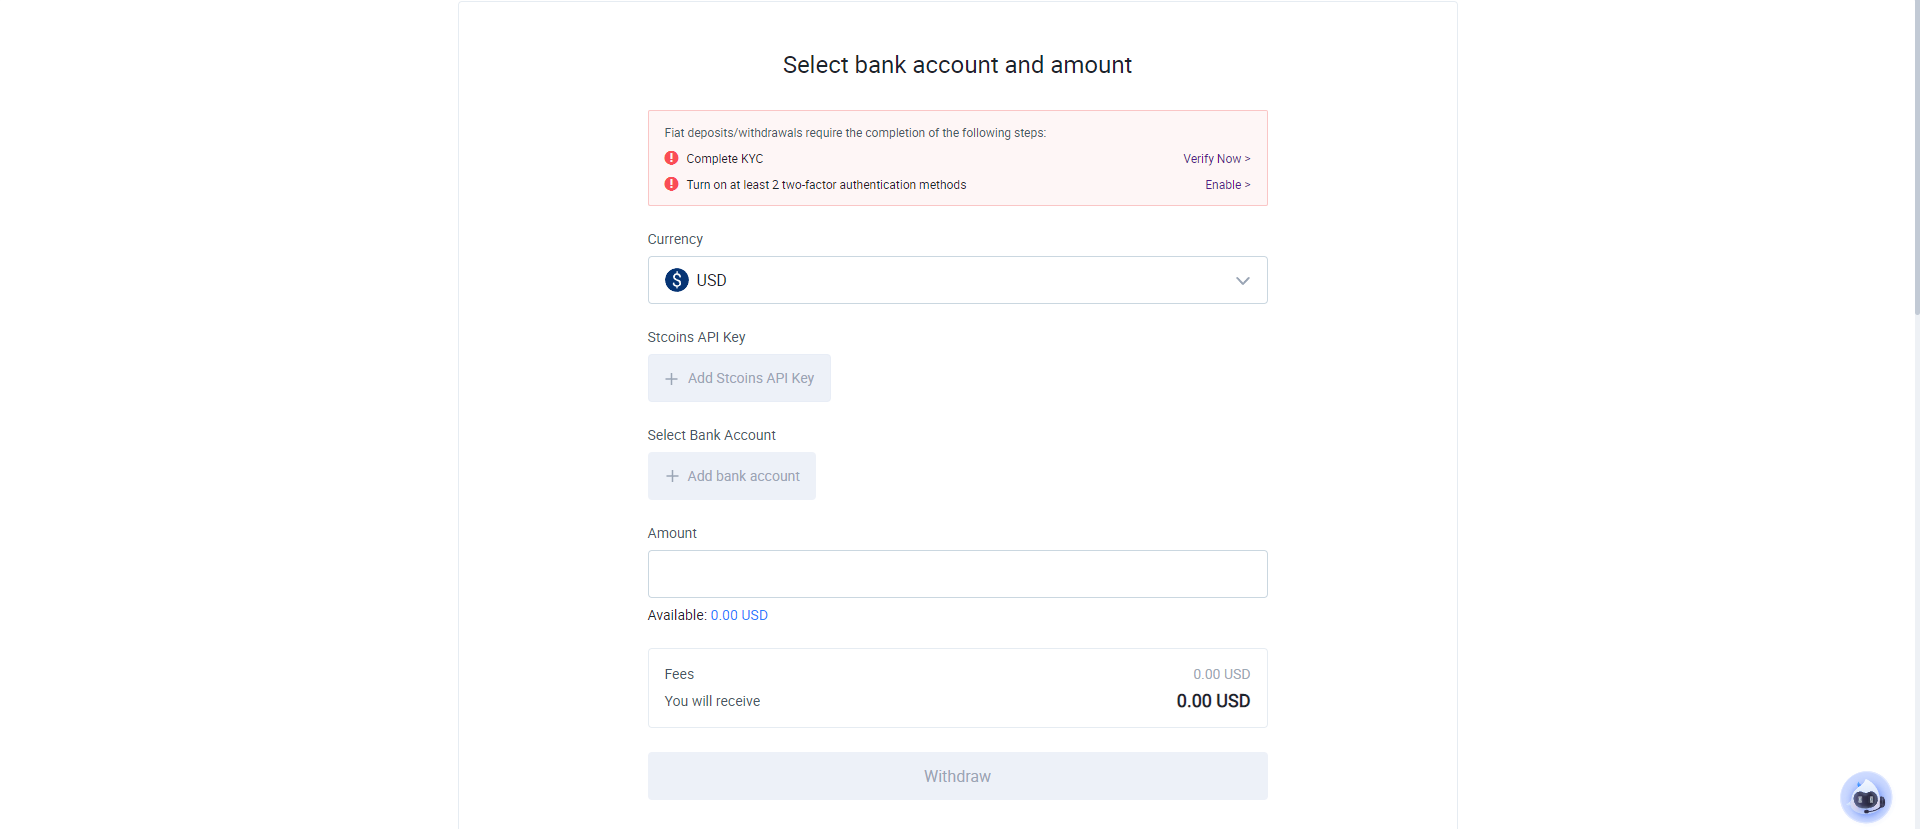Screen dimensions: 1920x829
Task: Expand the Currency dropdown chevron
Action: [x=1243, y=281]
